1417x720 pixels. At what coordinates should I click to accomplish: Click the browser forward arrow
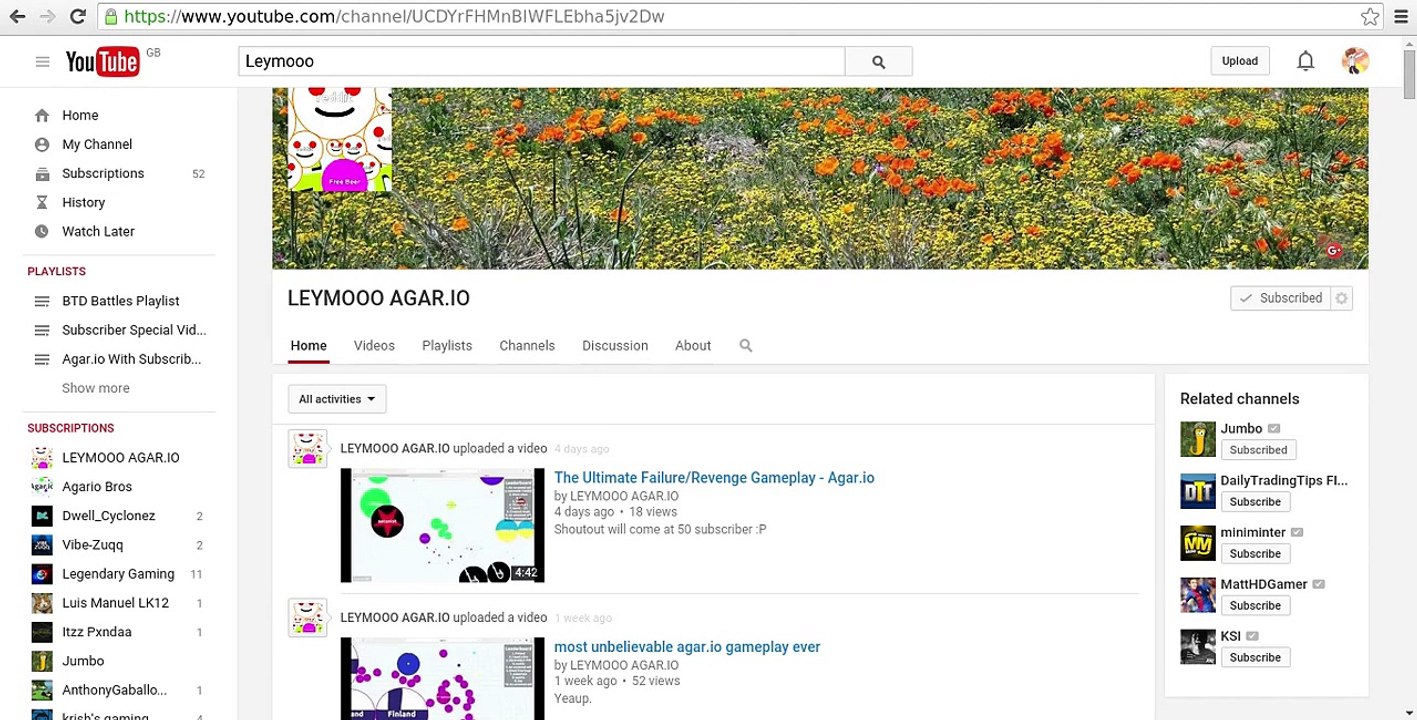click(47, 17)
